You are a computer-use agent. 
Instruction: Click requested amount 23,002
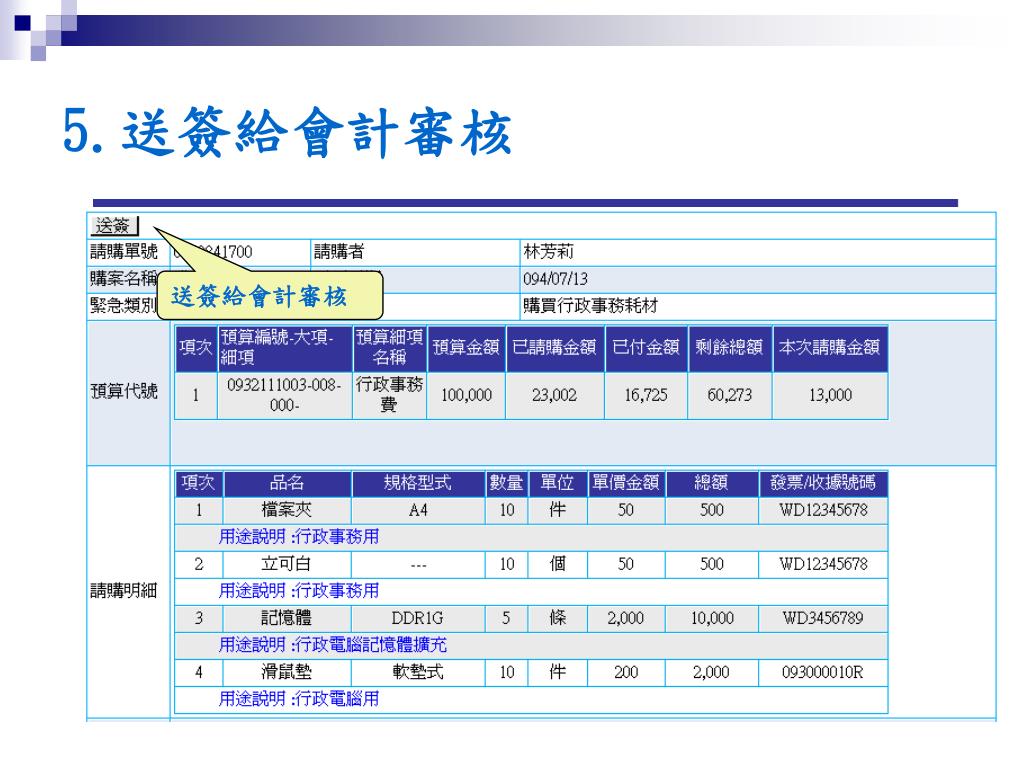(x=554, y=395)
